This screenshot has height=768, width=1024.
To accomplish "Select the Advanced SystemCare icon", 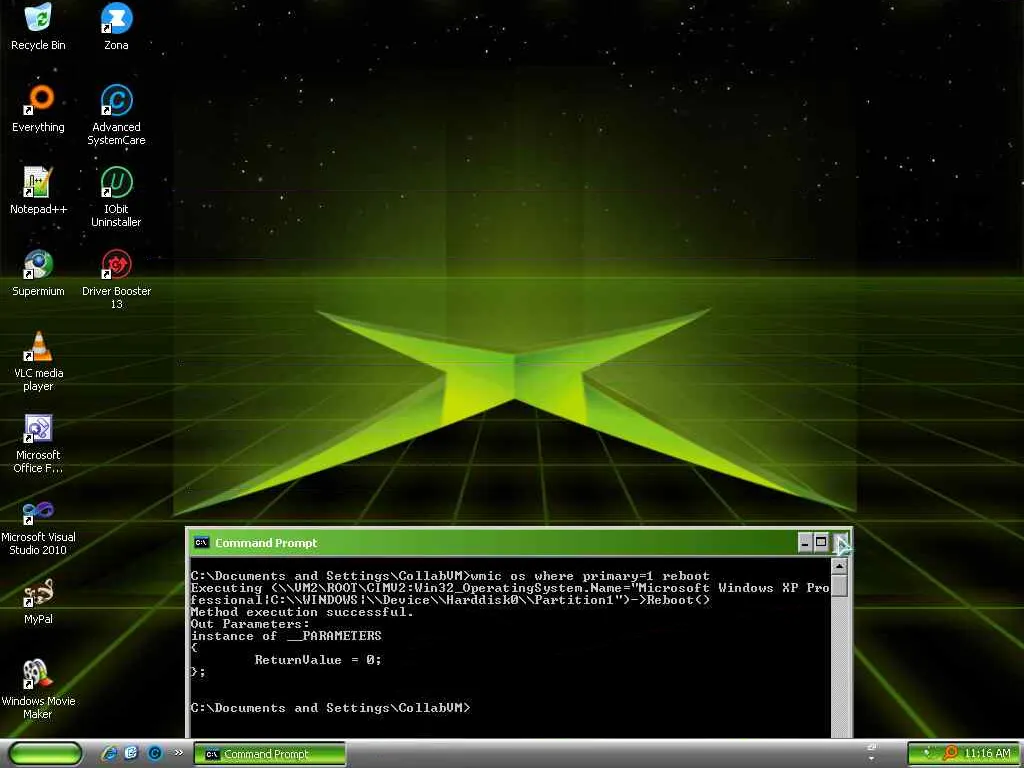I will pos(116,115).
